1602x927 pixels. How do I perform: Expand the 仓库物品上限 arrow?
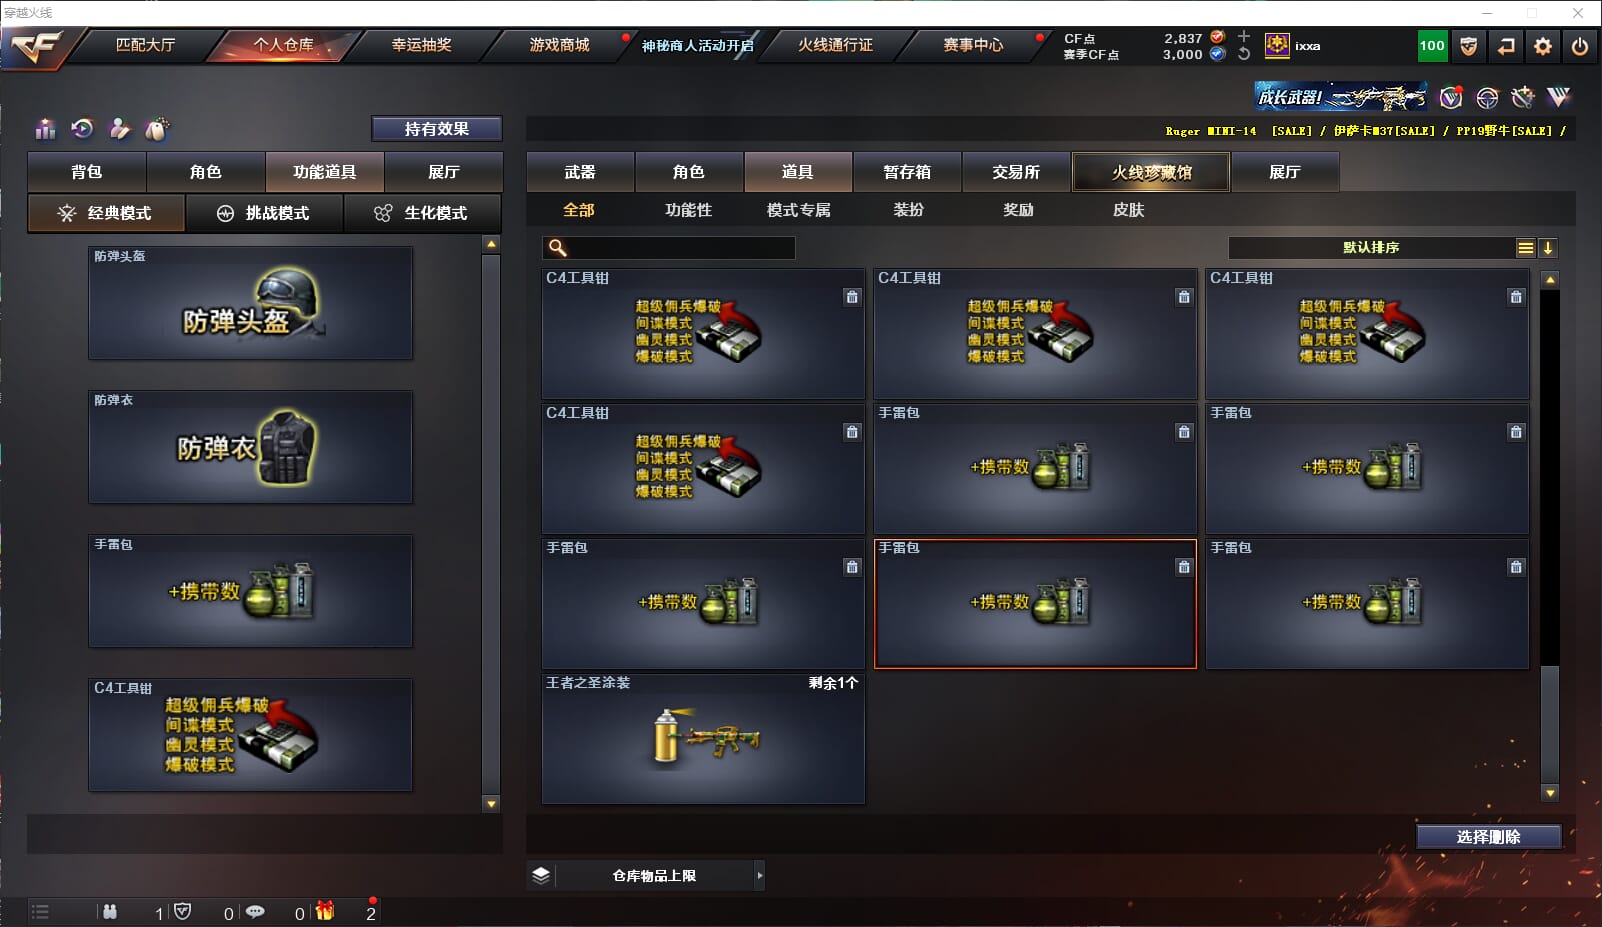point(760,875)
